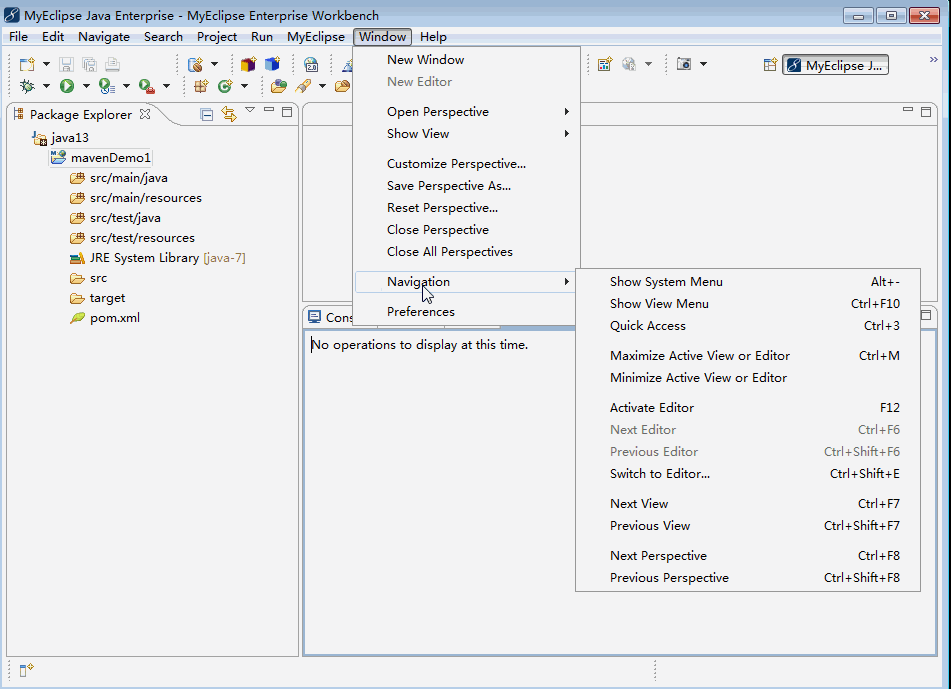Choose Quick Access in Navigation submenu
951x689 pixels.
tap(748, 326)
